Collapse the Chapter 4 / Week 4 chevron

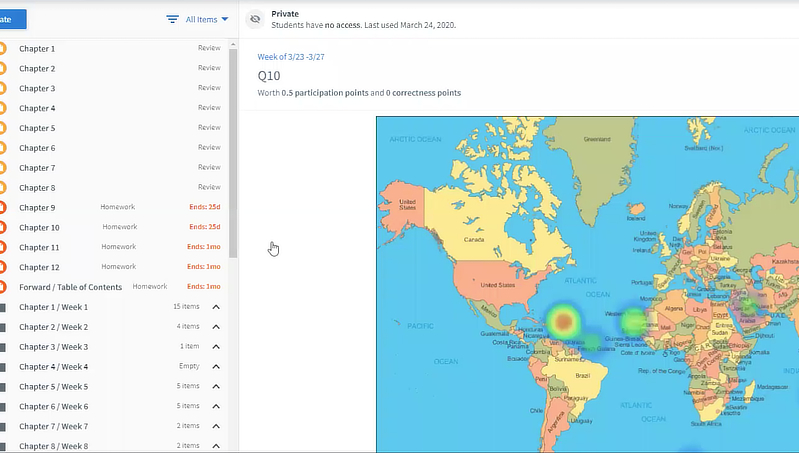(216, 367)
